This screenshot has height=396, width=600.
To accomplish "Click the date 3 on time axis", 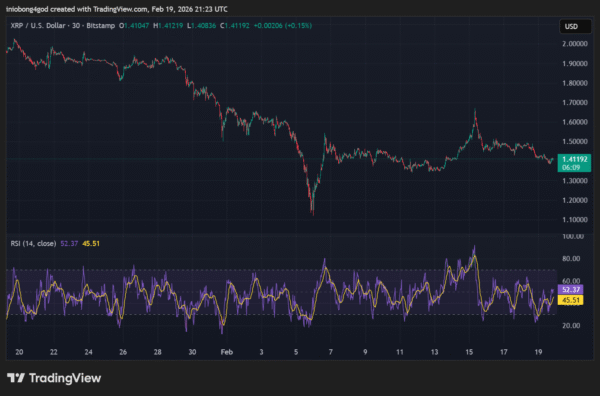I will [261, 352].
